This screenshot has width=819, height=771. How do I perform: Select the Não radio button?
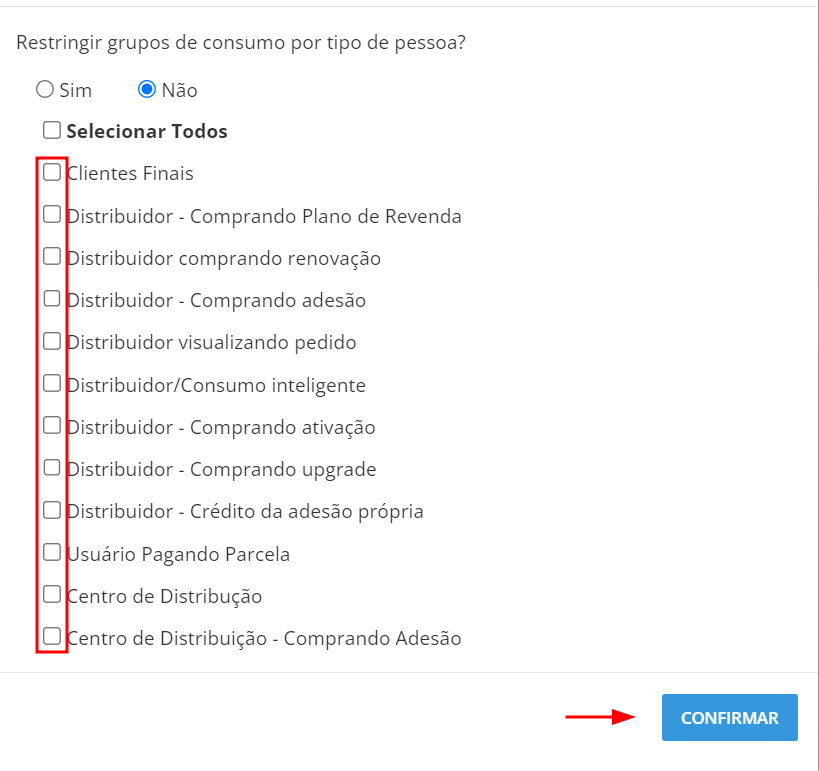pyautogui.click(x=147, y=90)
